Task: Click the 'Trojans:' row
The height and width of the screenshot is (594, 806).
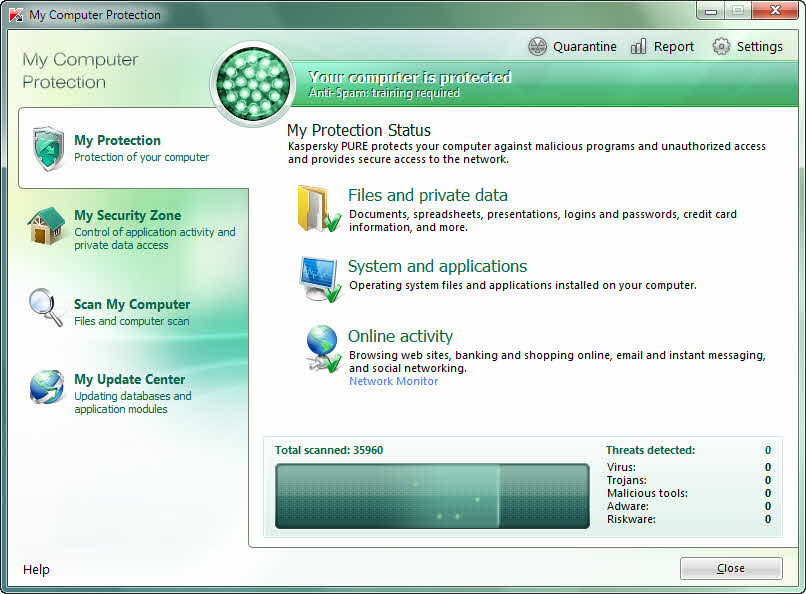Action: [689, 480]
